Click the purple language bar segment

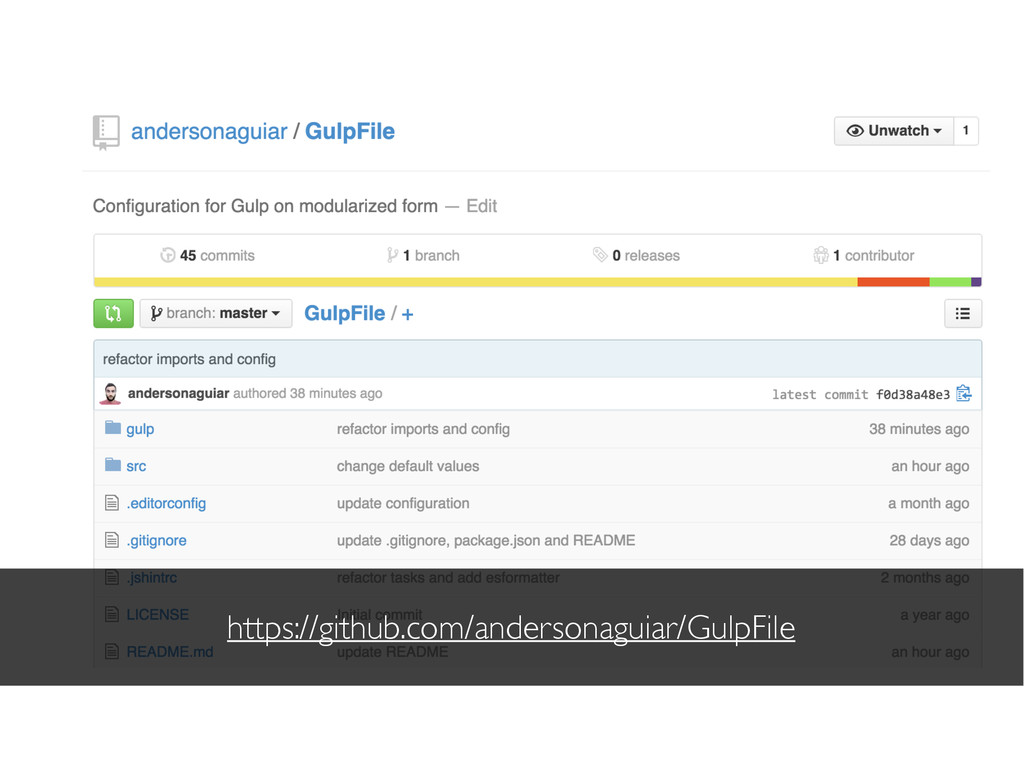tap(976, 282)
